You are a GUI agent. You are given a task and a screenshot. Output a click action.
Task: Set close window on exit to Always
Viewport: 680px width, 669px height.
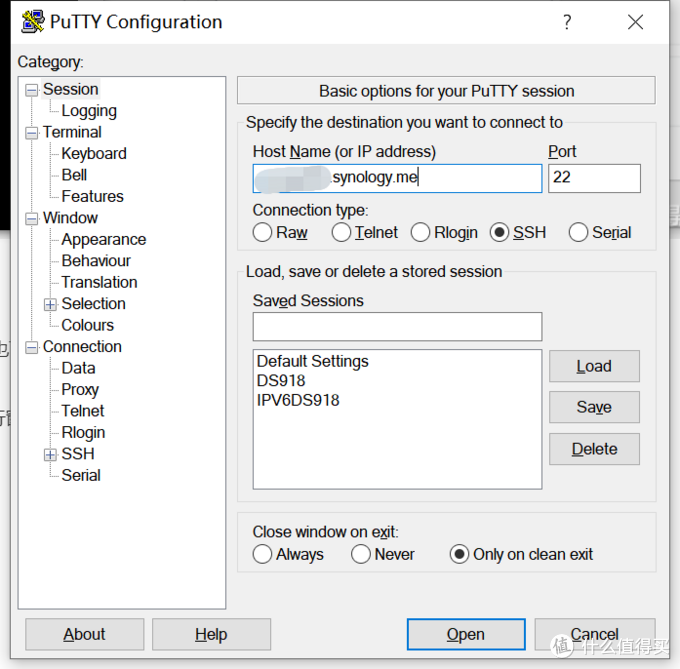[262, 554]
